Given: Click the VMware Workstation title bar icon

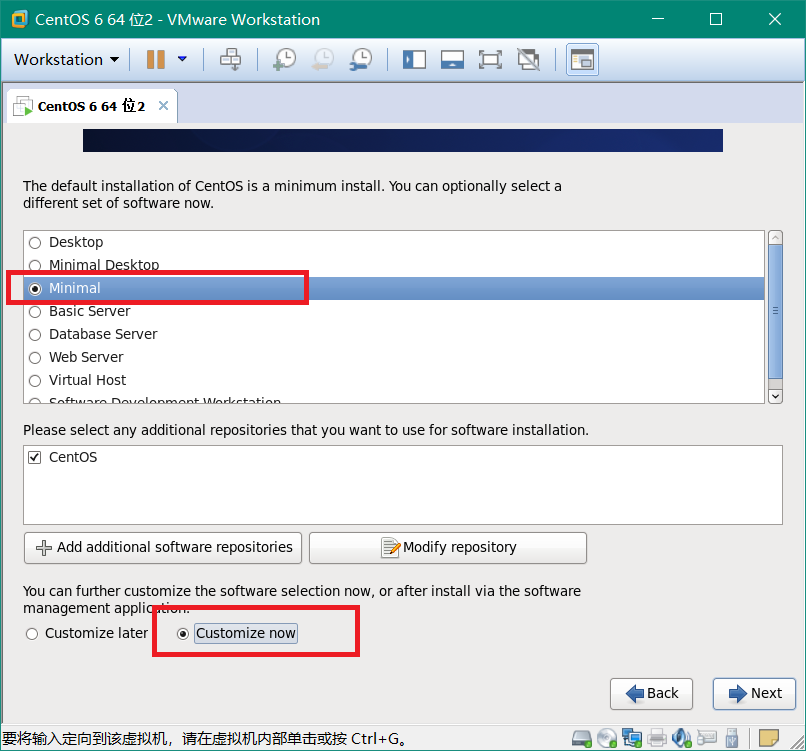Looking at the screenshot, I should click(x=19, y=20).
